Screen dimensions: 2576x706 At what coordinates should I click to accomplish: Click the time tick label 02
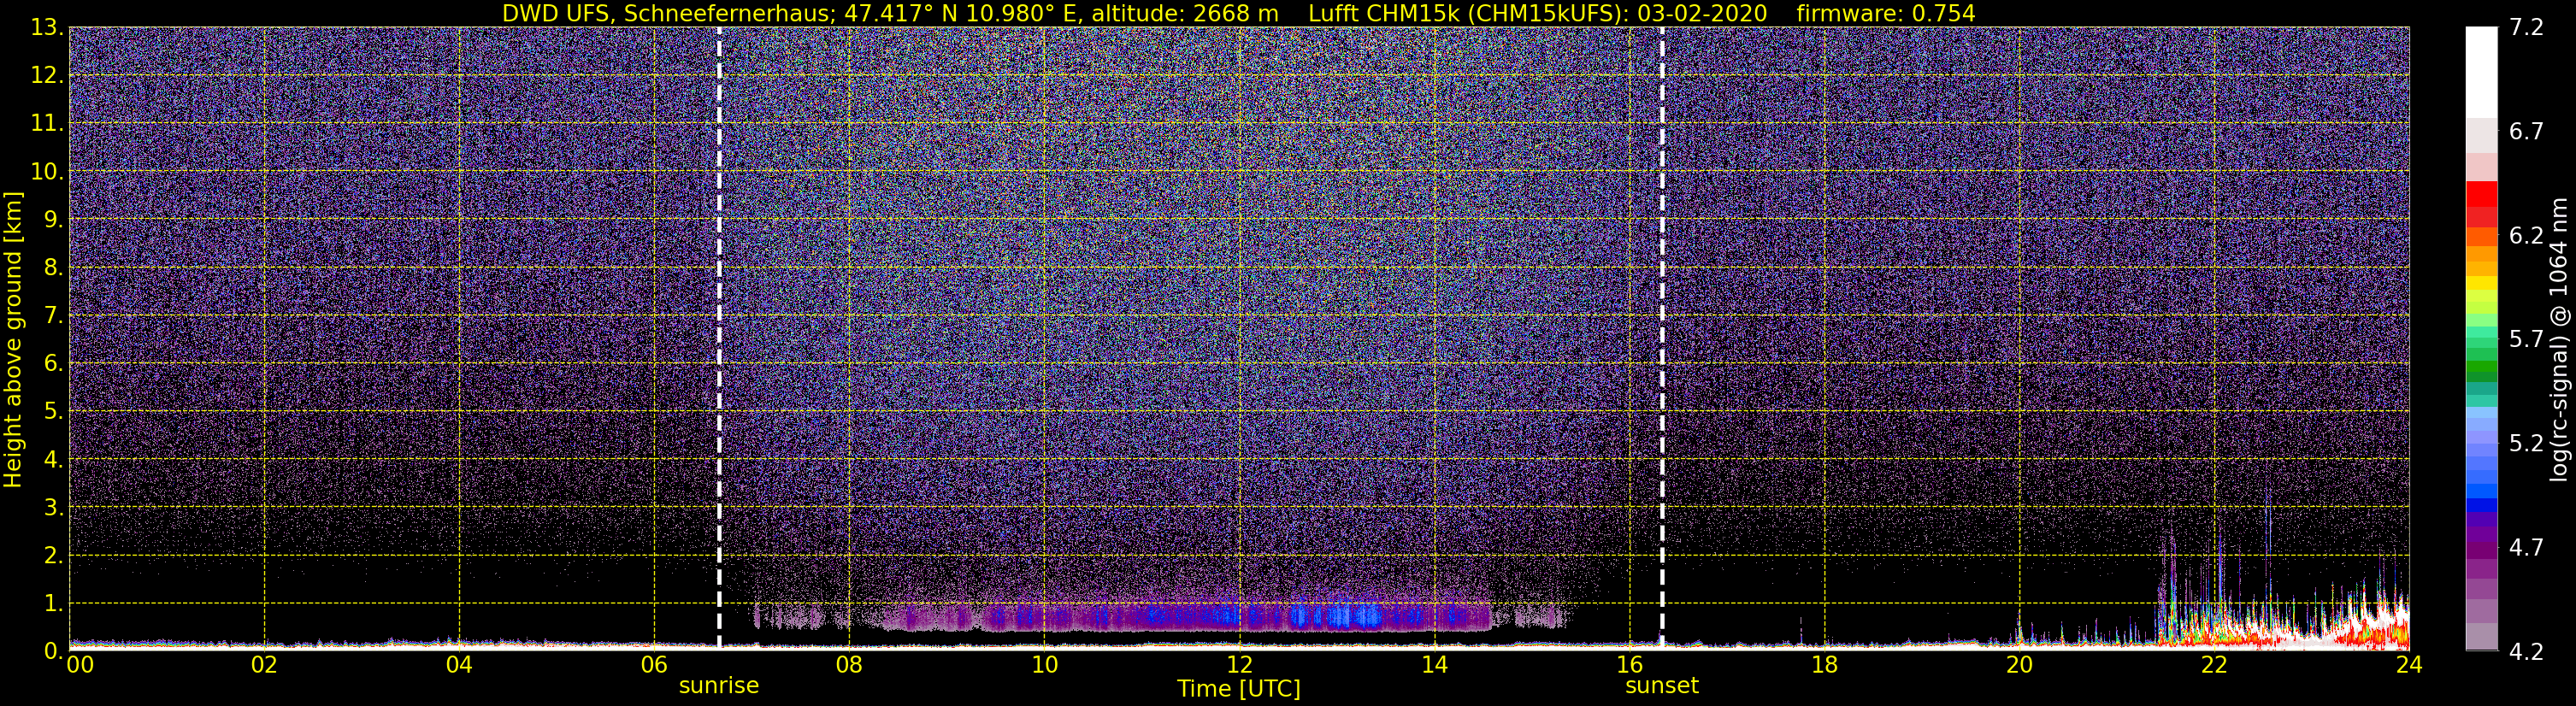264,665
